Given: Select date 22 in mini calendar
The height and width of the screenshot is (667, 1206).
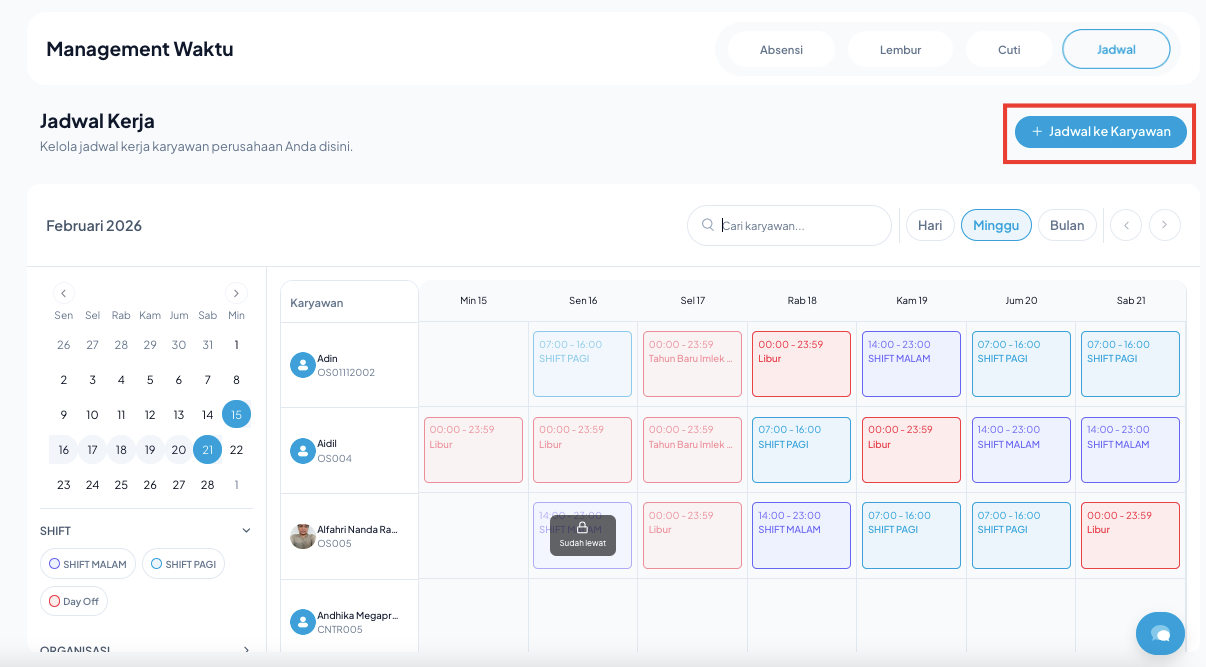Looking at the screenshot, I should point(236,450).
